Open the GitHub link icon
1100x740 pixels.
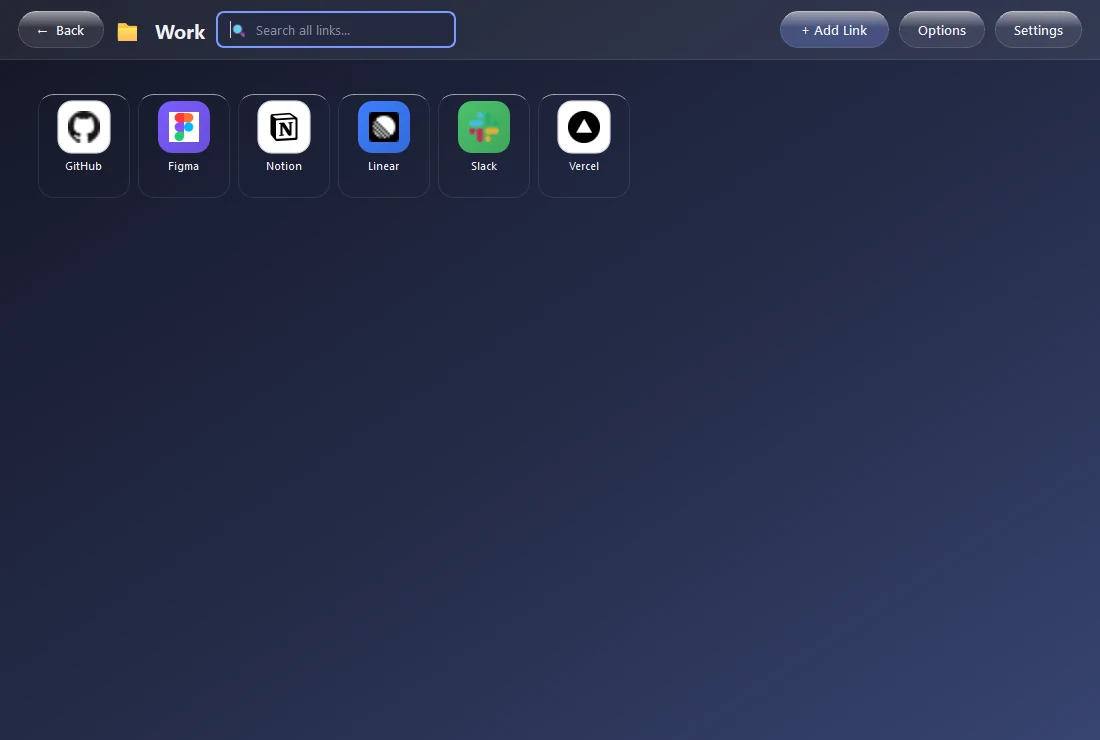click(83, 127)
